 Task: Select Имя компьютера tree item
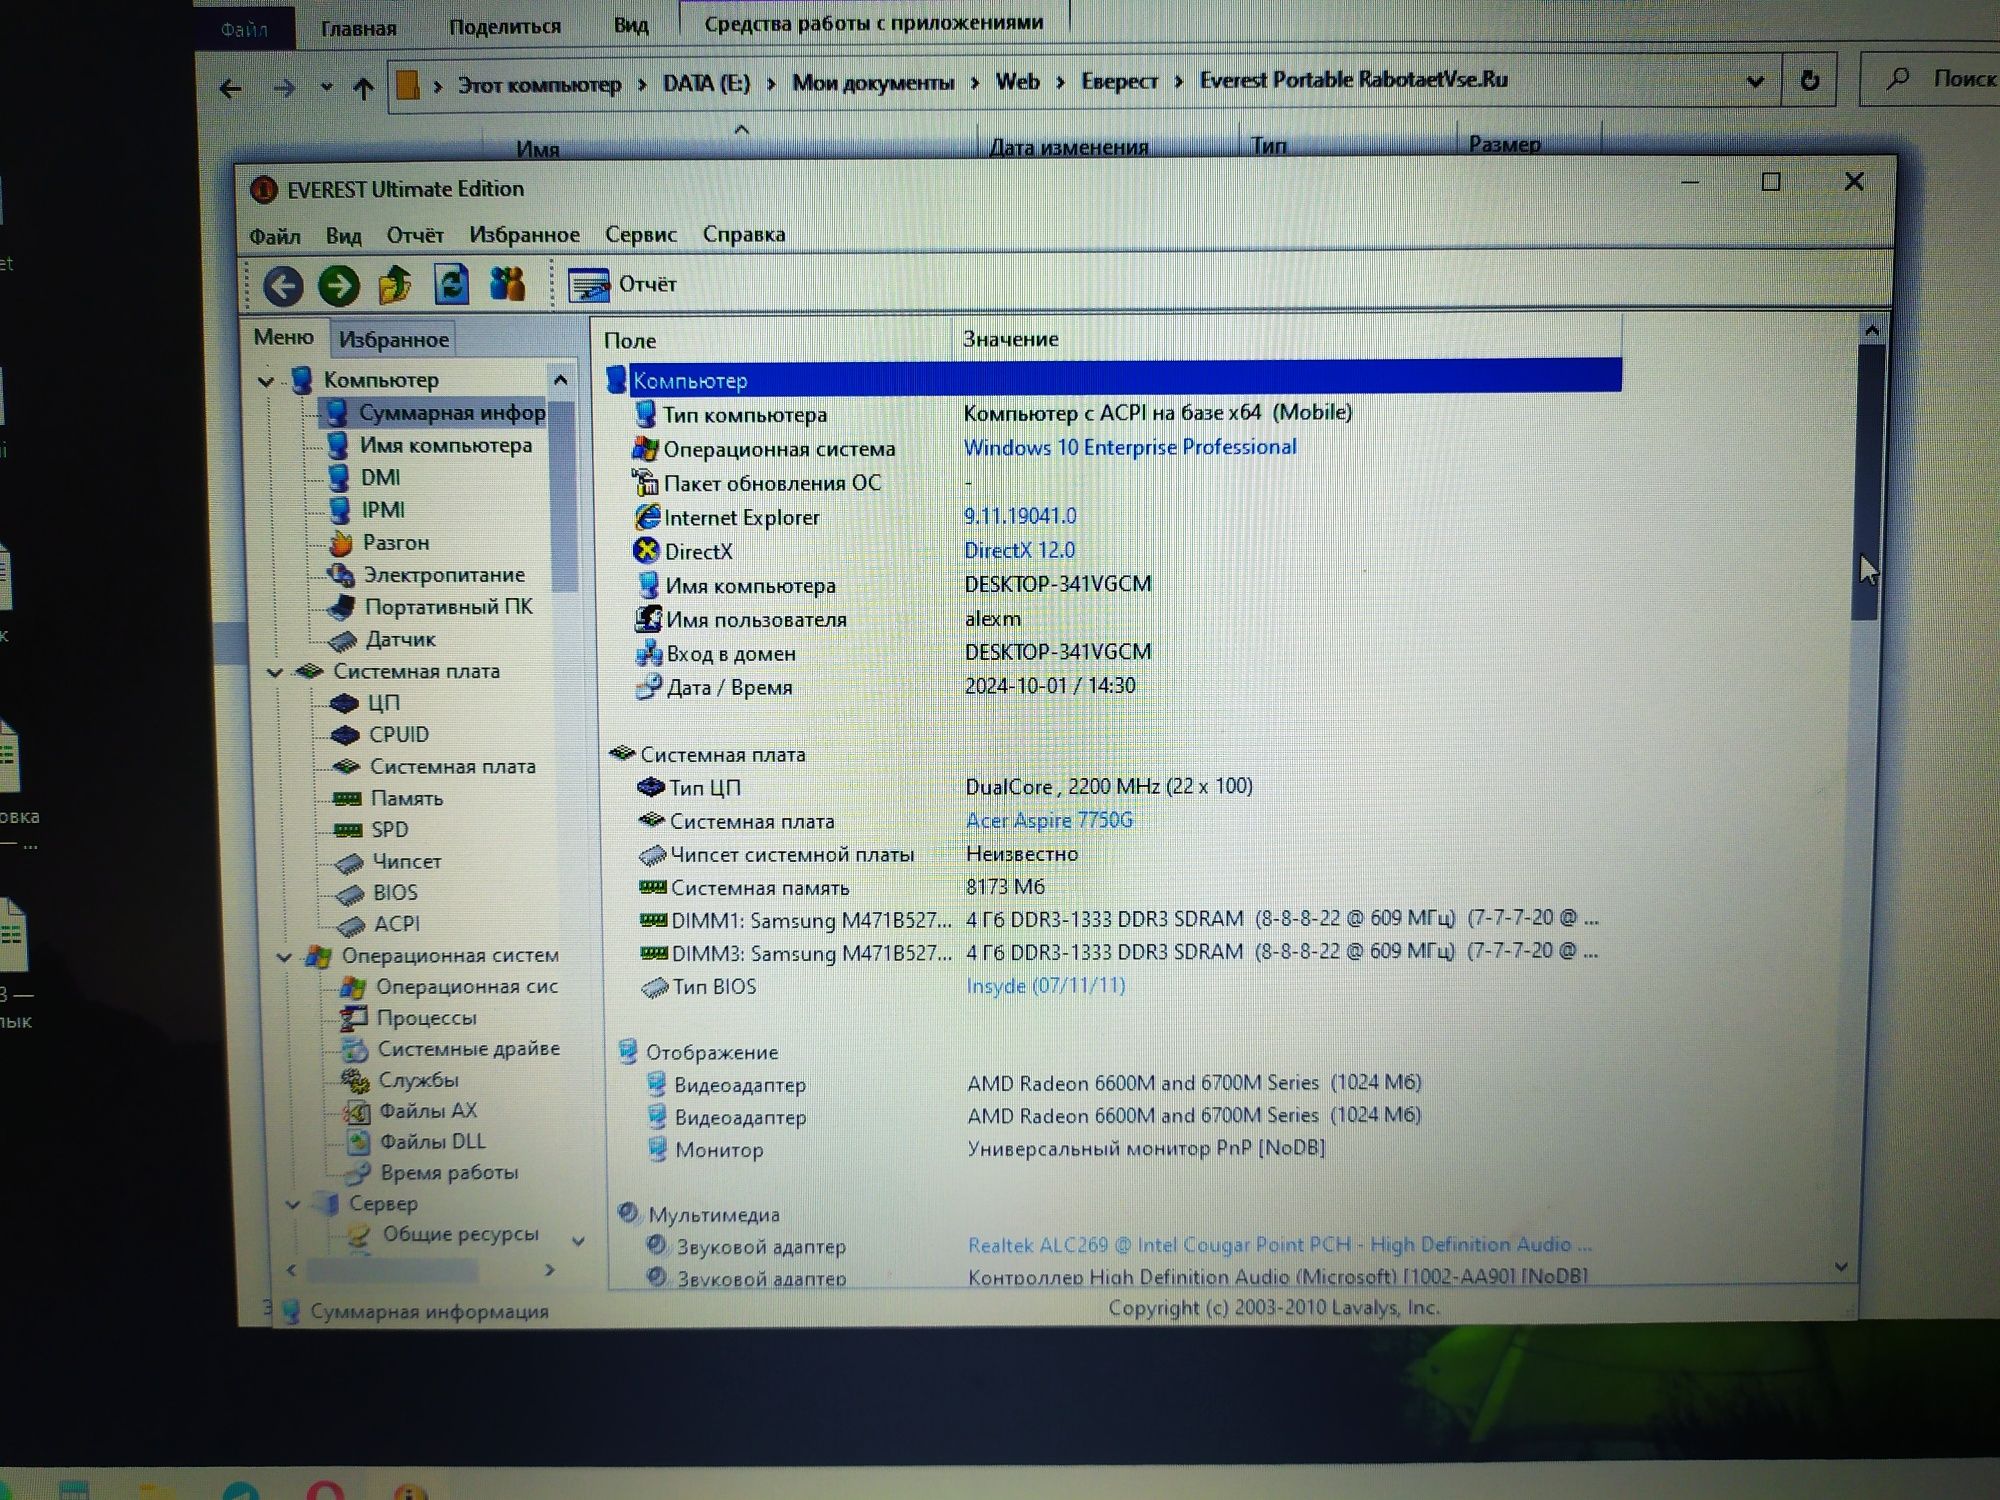click(x=445, y=445)
